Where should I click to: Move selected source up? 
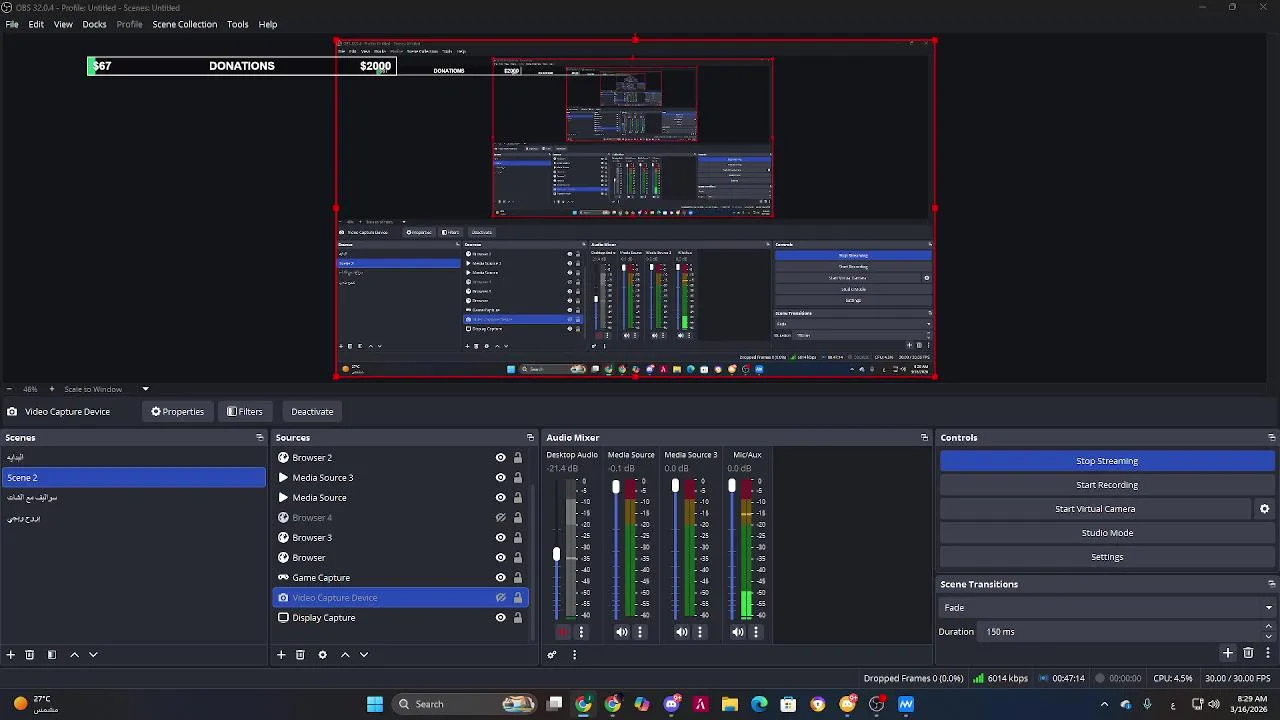(x=345, y=655)
